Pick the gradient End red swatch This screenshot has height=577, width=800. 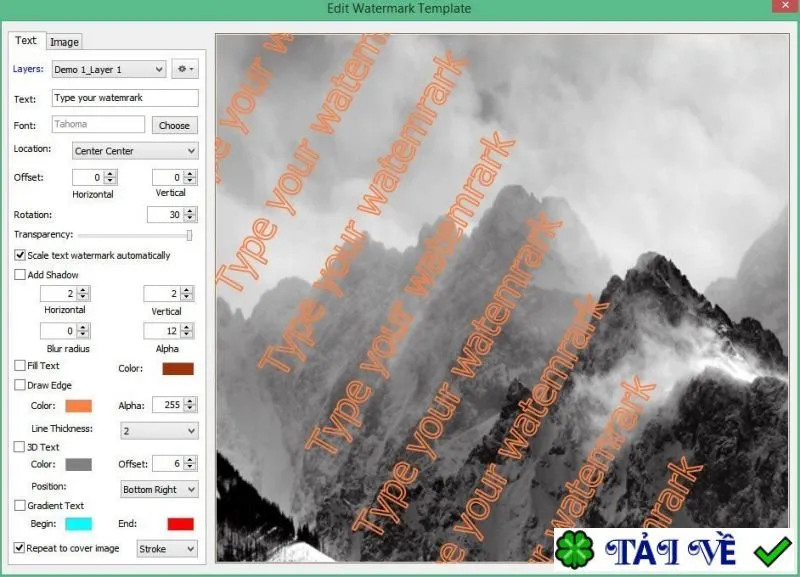tap(181, 524)
